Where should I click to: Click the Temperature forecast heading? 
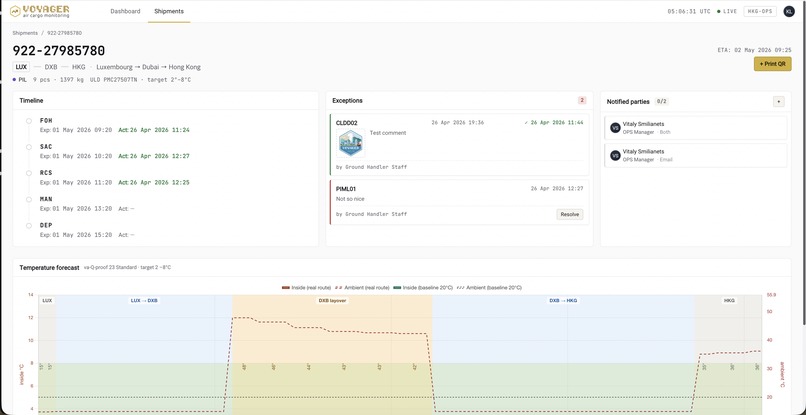coord(49,267)
